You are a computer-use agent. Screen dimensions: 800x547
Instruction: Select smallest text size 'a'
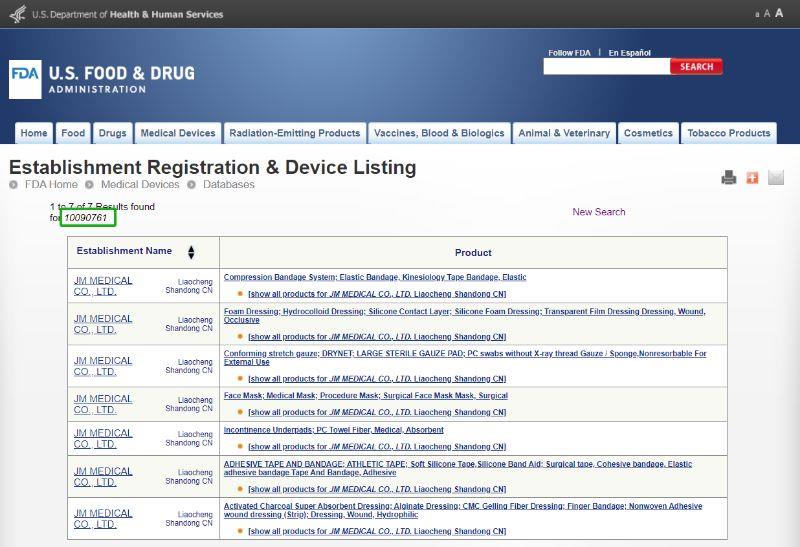point(757,15)
